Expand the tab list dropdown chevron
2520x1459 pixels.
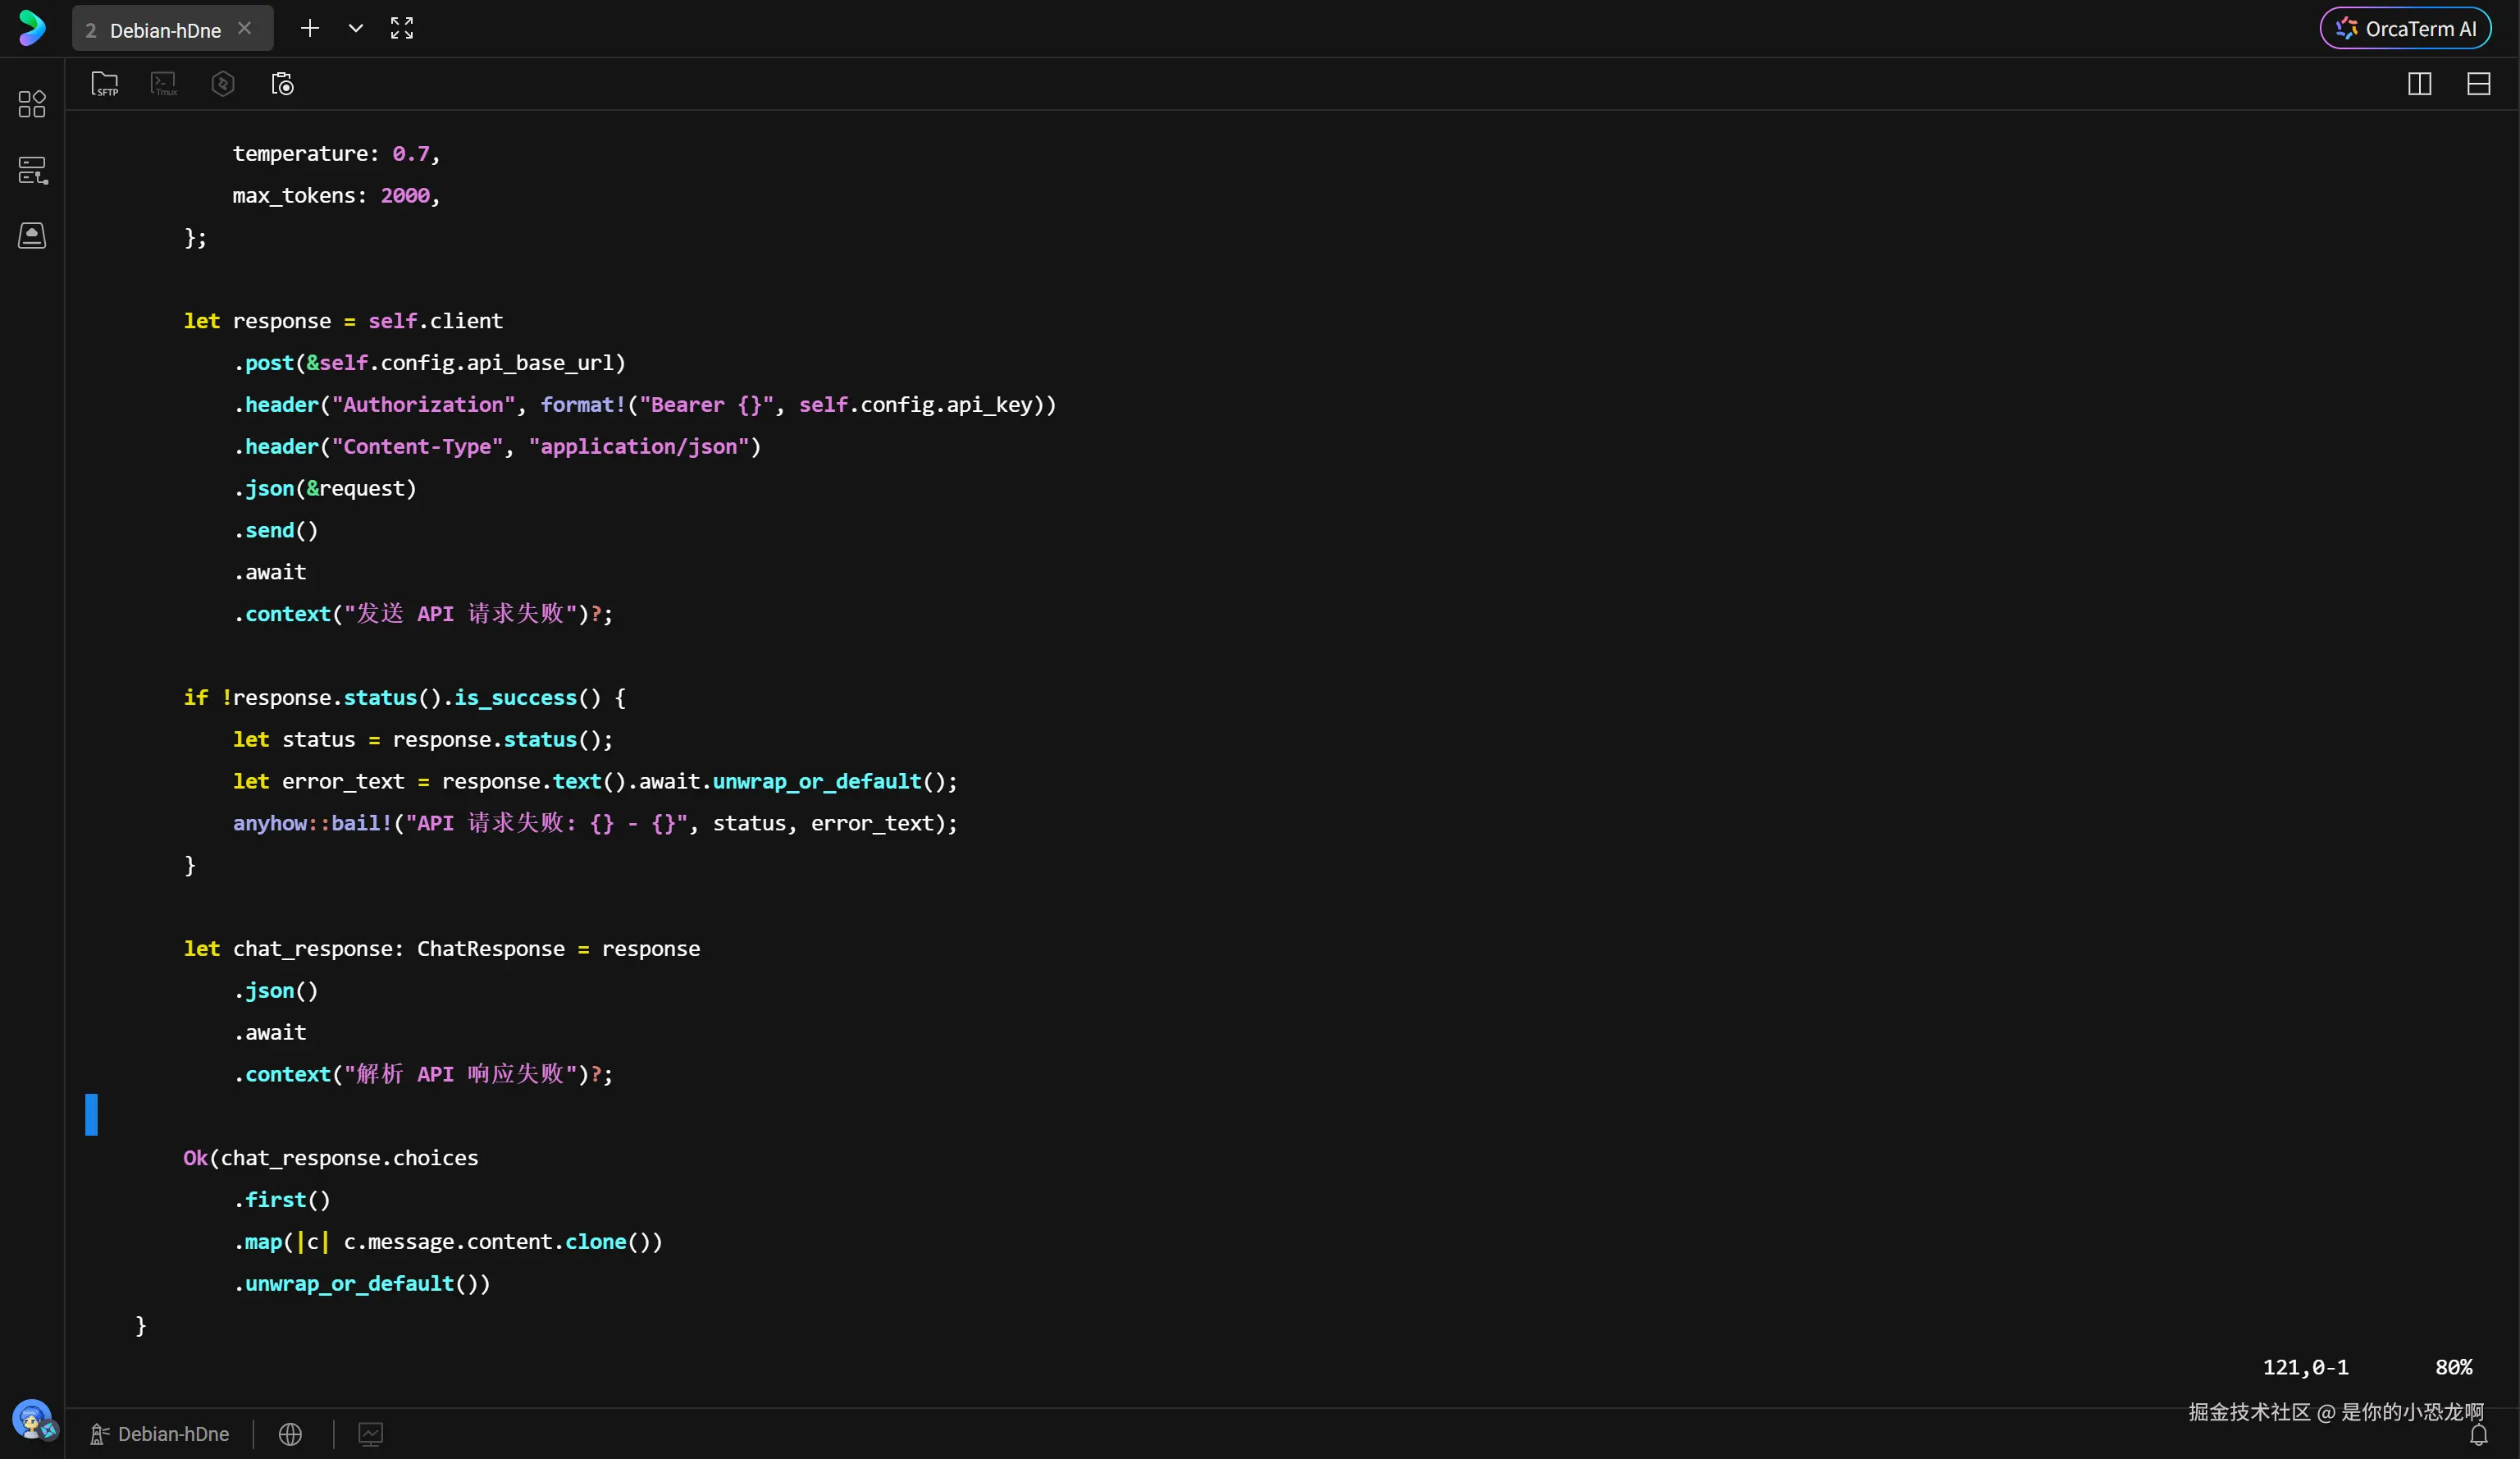tap(355, 28)
